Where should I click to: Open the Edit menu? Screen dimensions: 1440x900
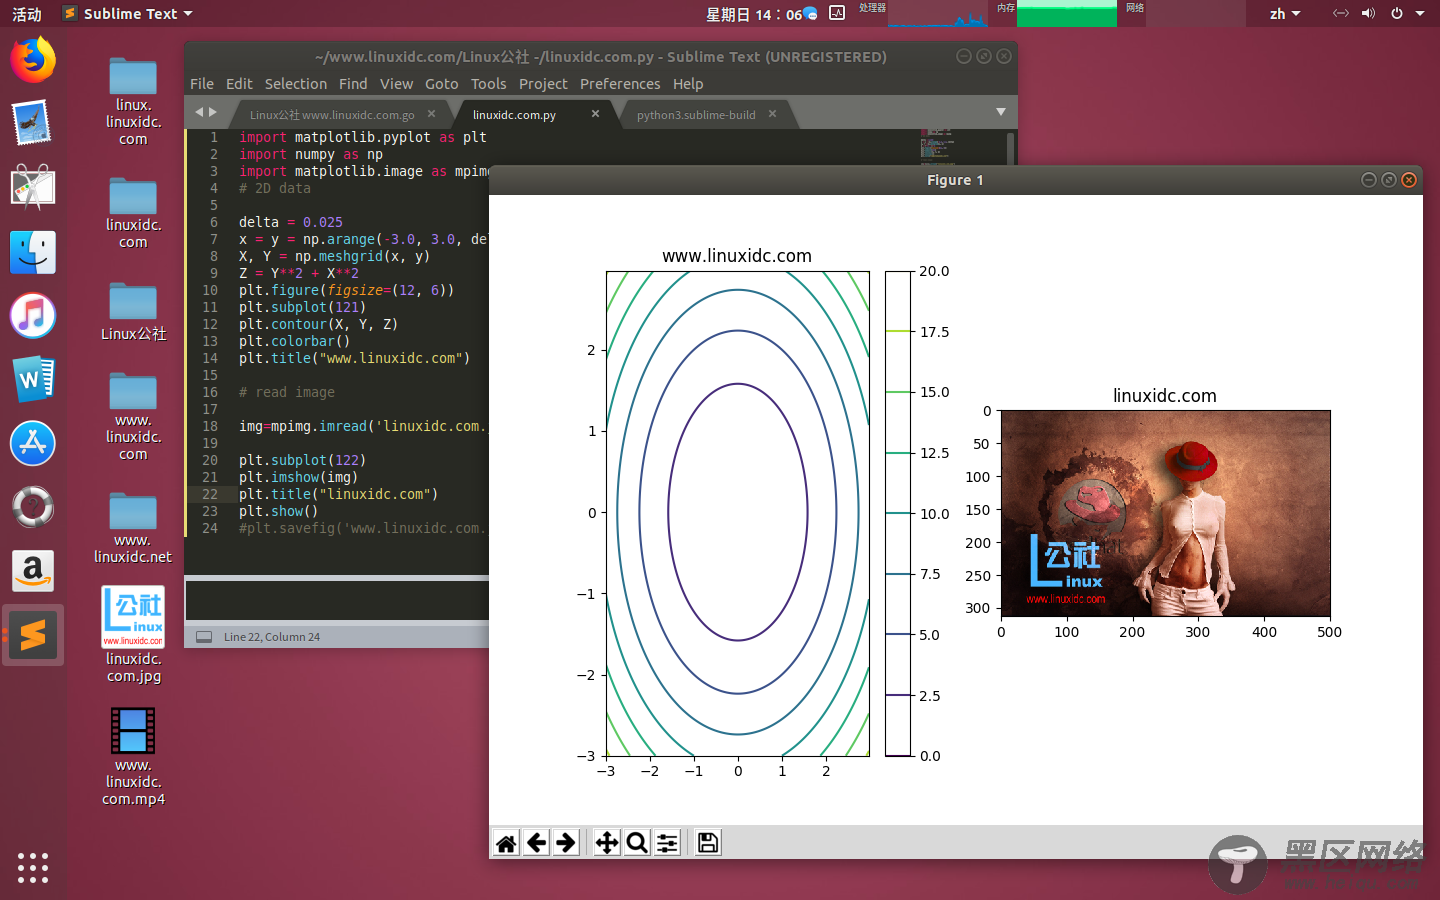[239, 84]
